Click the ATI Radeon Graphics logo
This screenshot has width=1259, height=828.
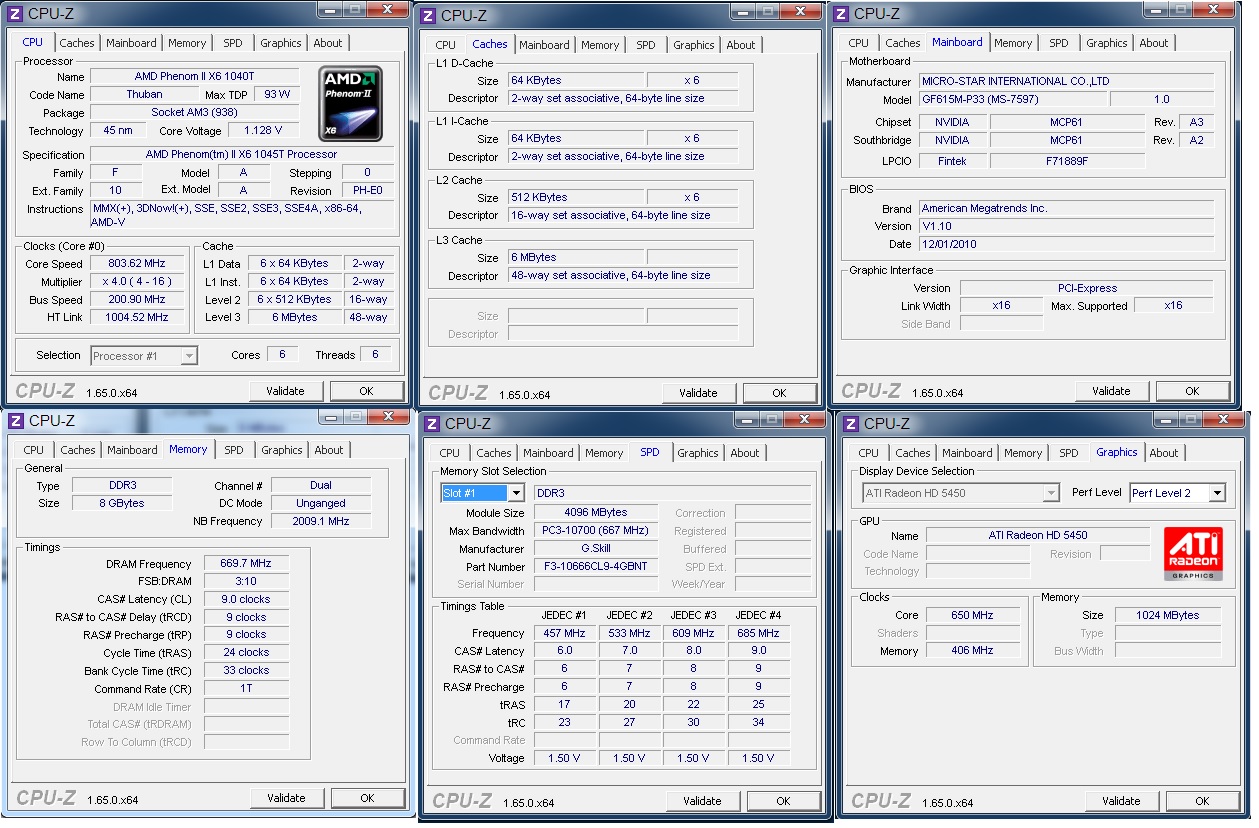(1193, 555)
